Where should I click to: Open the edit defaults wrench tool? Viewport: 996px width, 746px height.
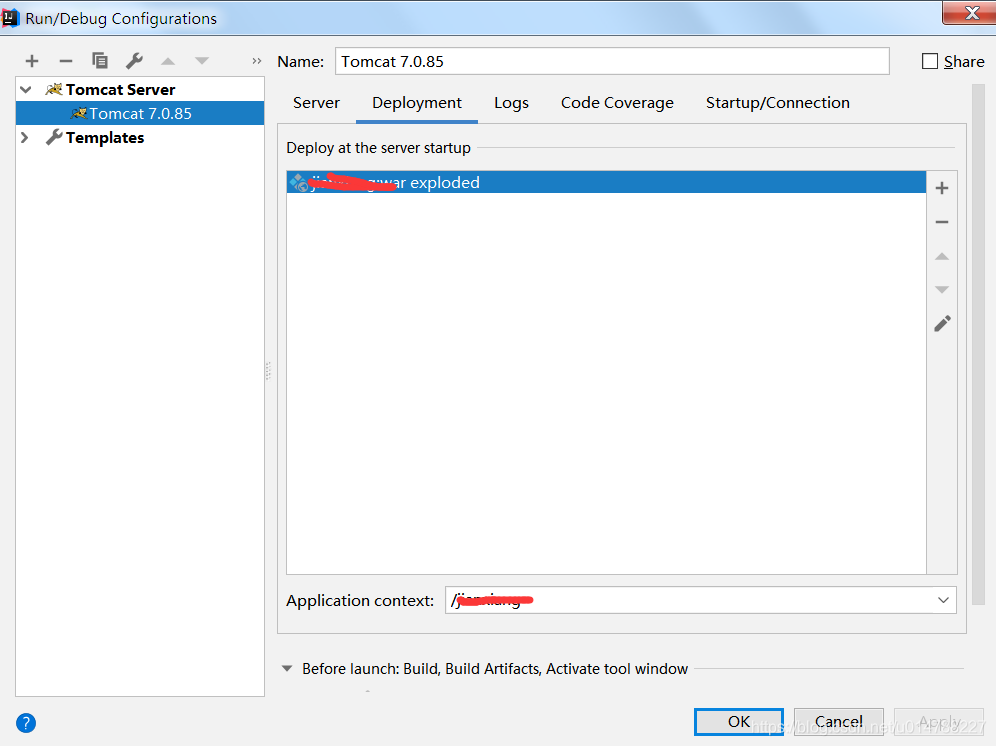[x=134, y=61]
